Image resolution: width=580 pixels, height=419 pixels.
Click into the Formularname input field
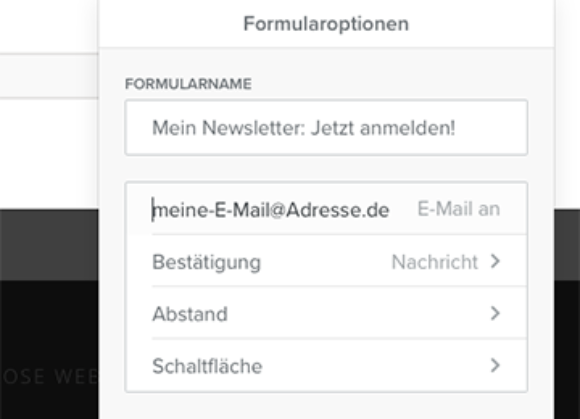pyautogui.click(x=326, y=128)
